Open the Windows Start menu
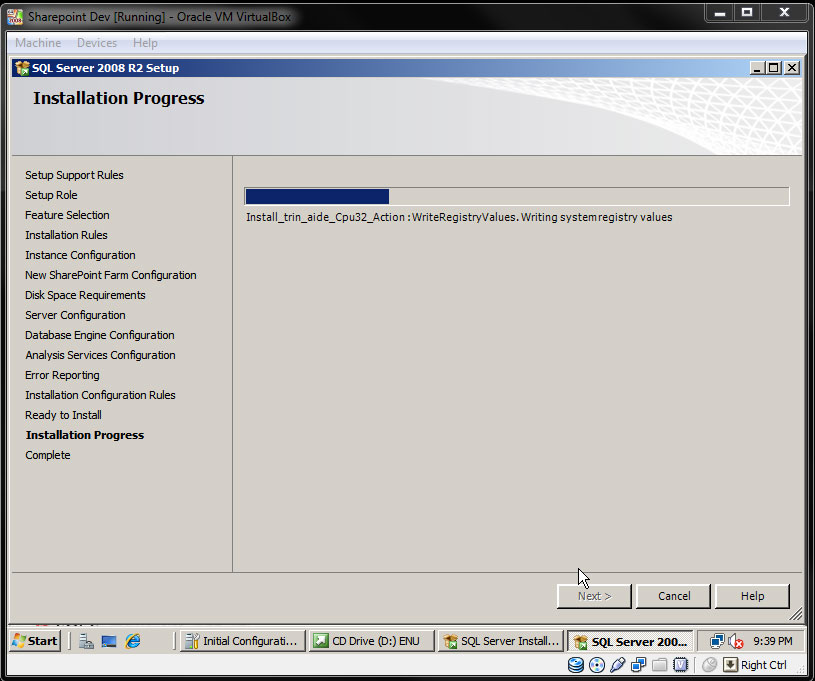 point(35,640)
